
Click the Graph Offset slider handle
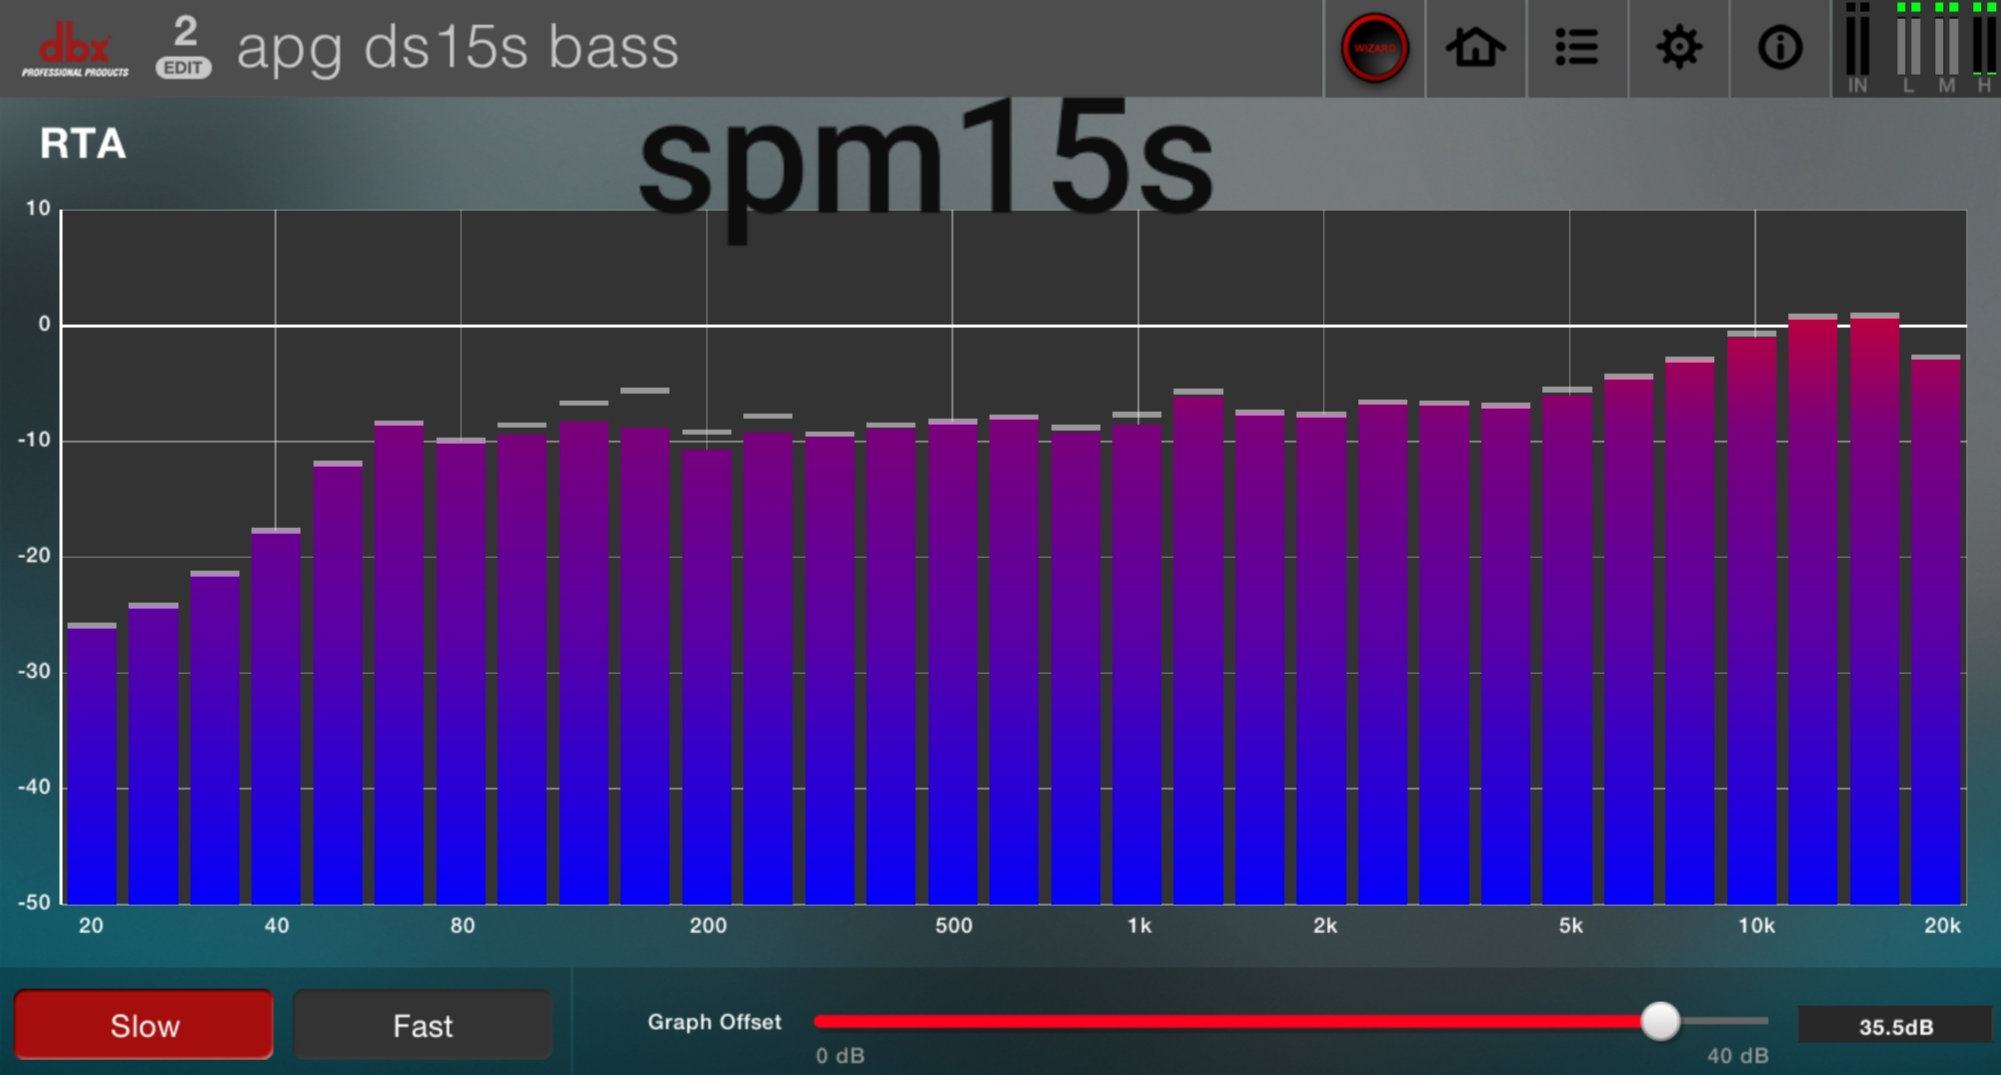1660,1021
